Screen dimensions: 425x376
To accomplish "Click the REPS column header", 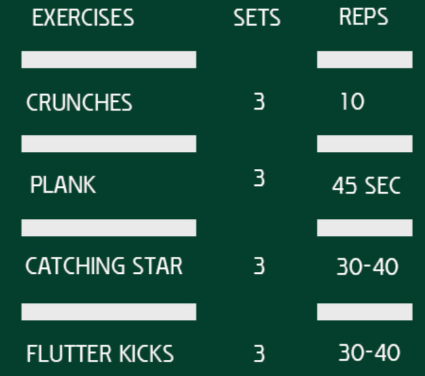I will tap(364, 17).
